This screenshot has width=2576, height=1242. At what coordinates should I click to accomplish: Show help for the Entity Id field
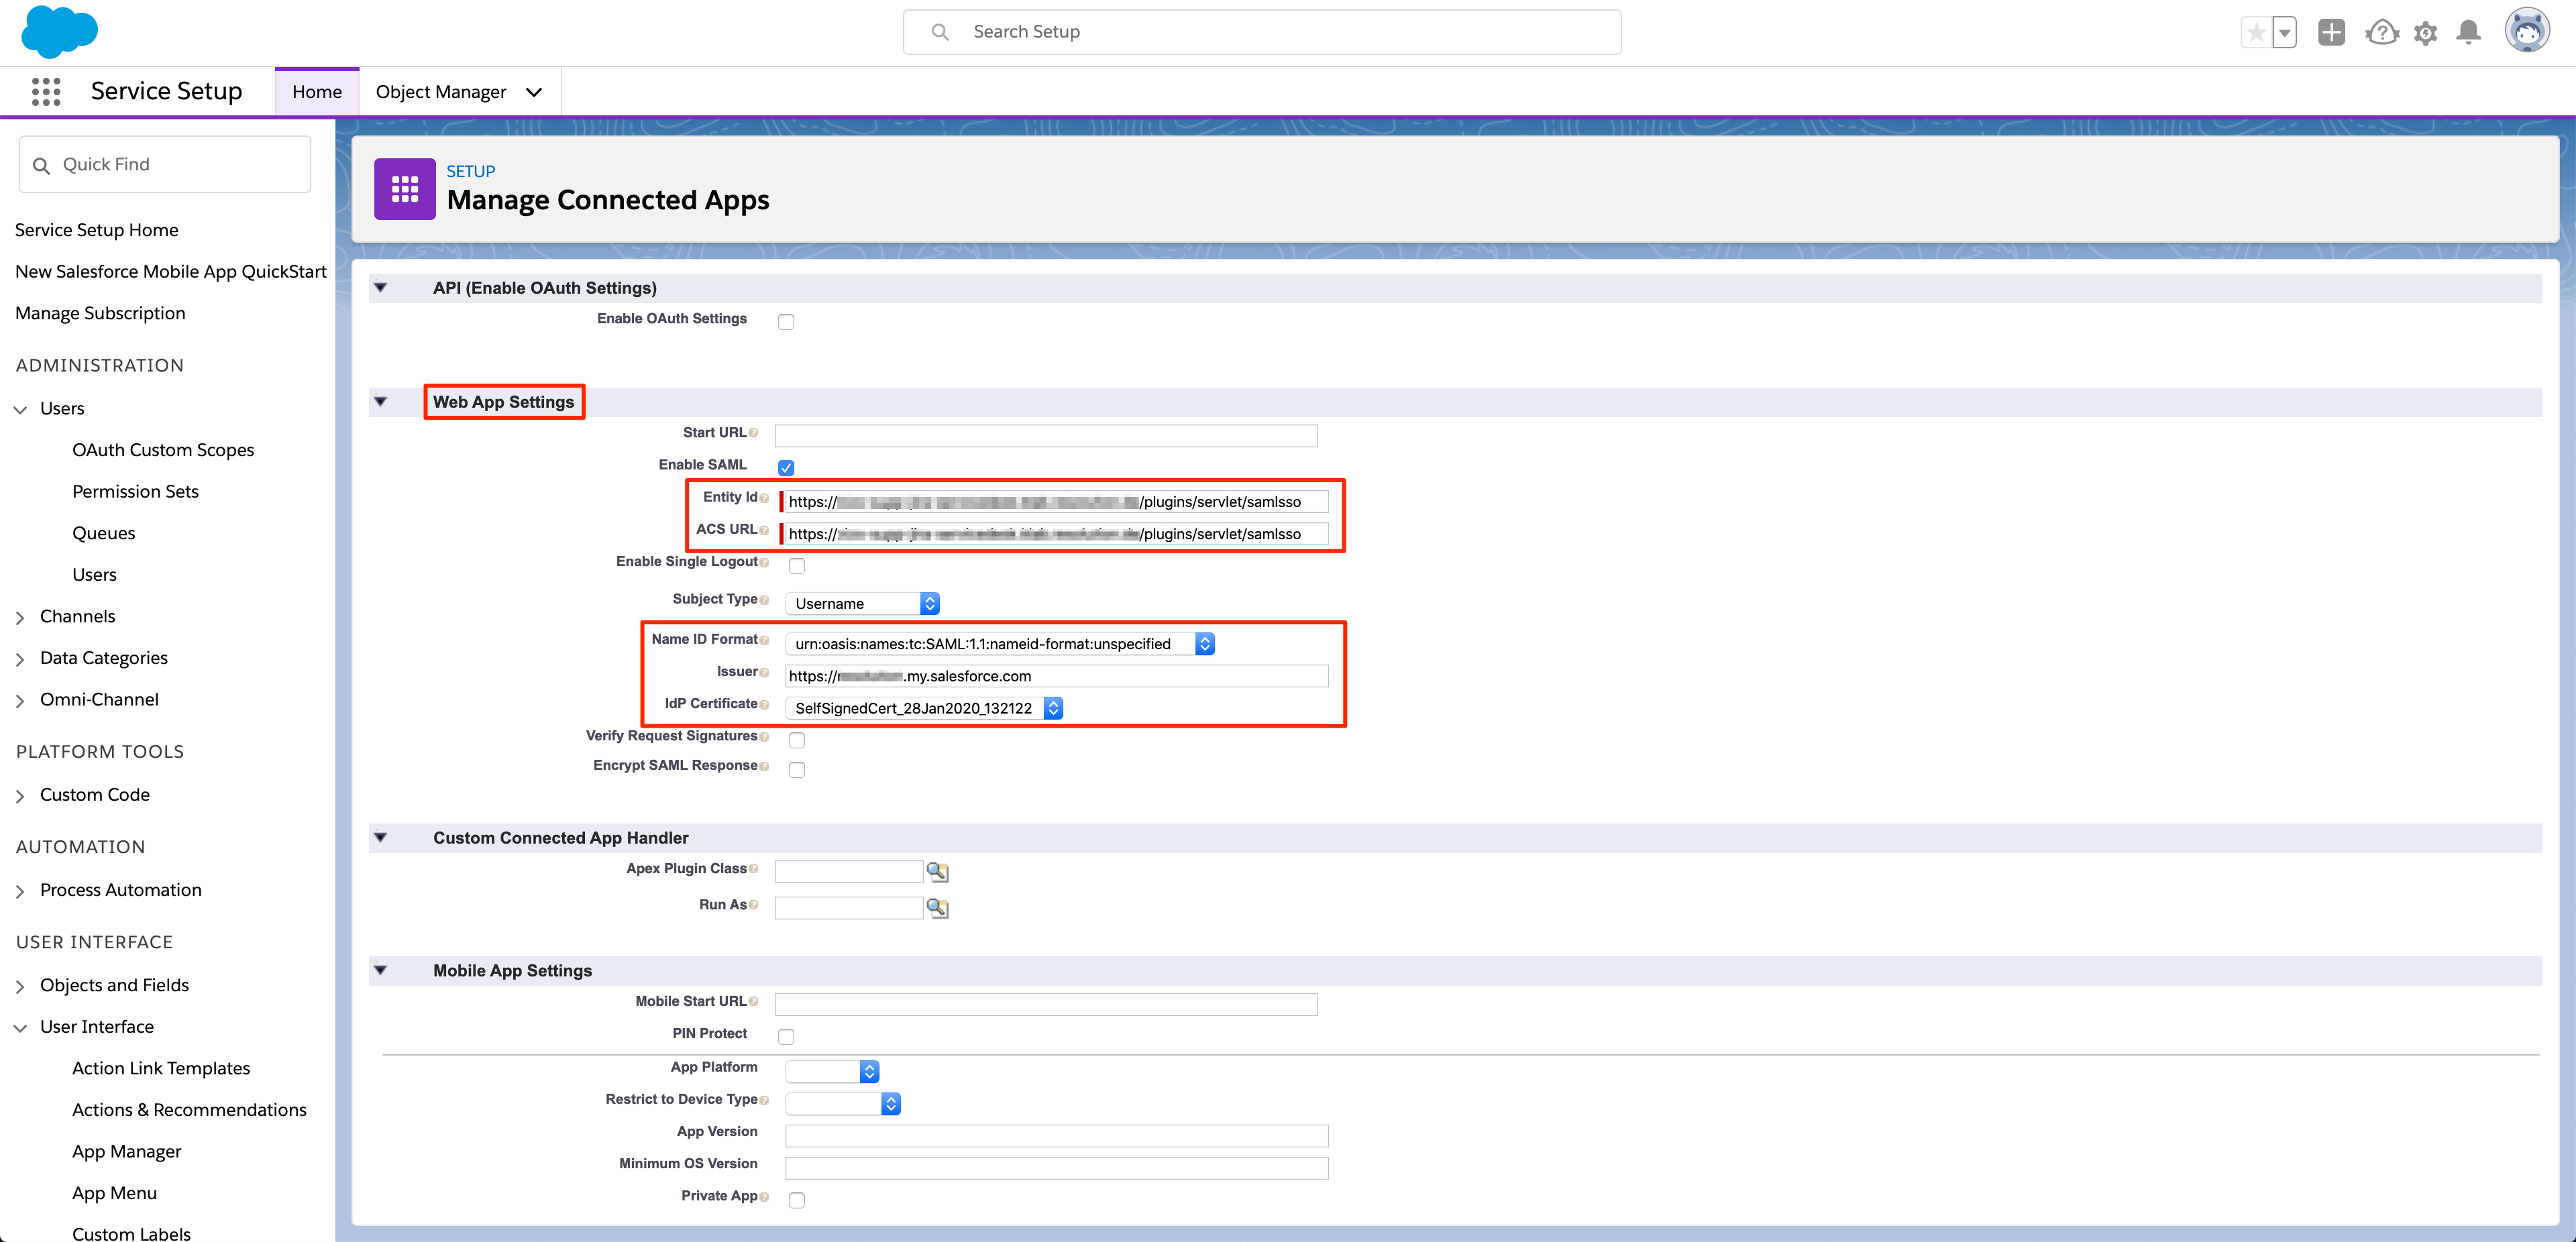764,498
